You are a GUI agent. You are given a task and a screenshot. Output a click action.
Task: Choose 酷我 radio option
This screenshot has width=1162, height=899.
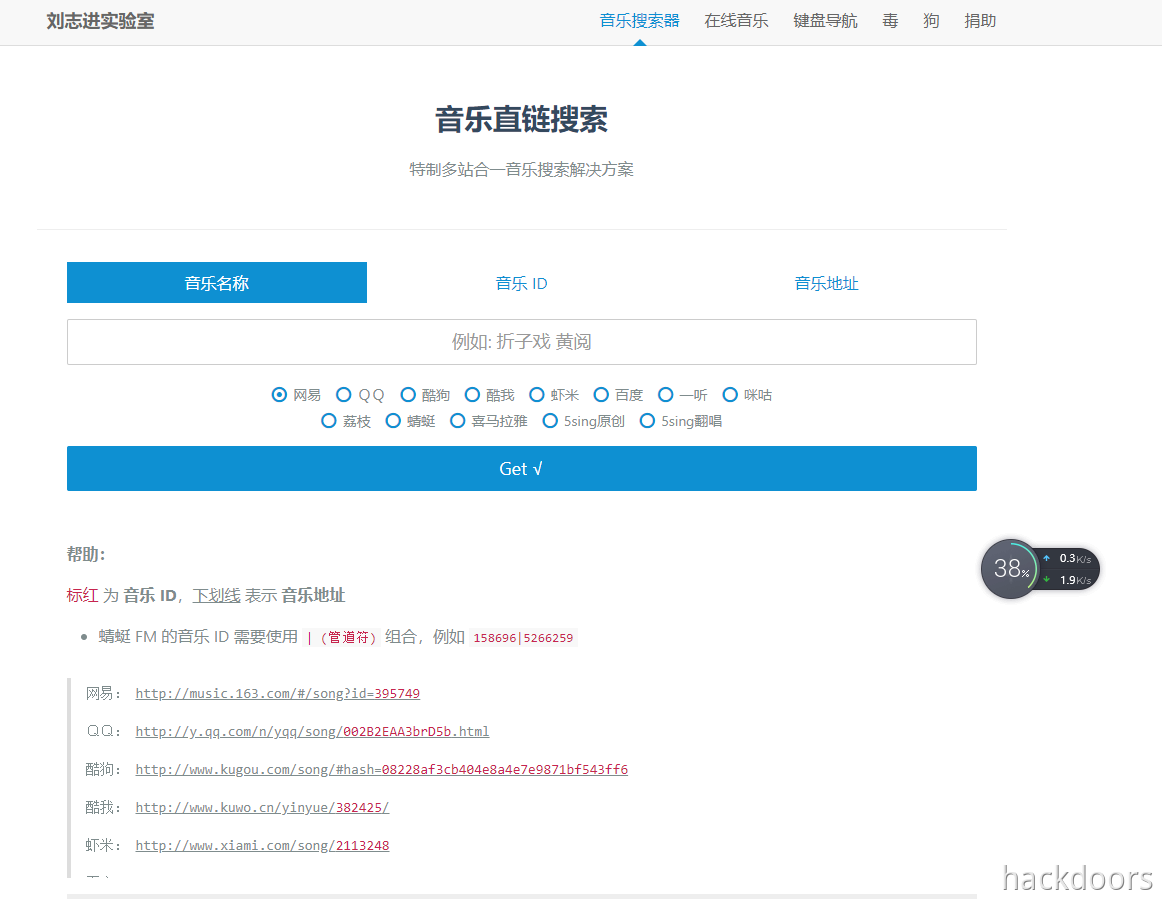click(472, 395)
